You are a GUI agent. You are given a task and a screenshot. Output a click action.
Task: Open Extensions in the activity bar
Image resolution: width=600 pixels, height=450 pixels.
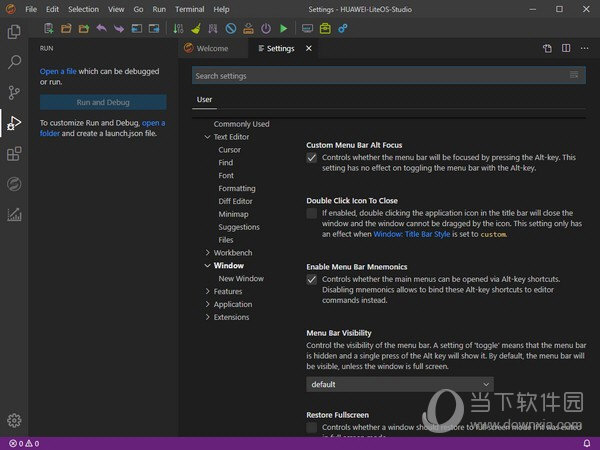tap(14, 154)
